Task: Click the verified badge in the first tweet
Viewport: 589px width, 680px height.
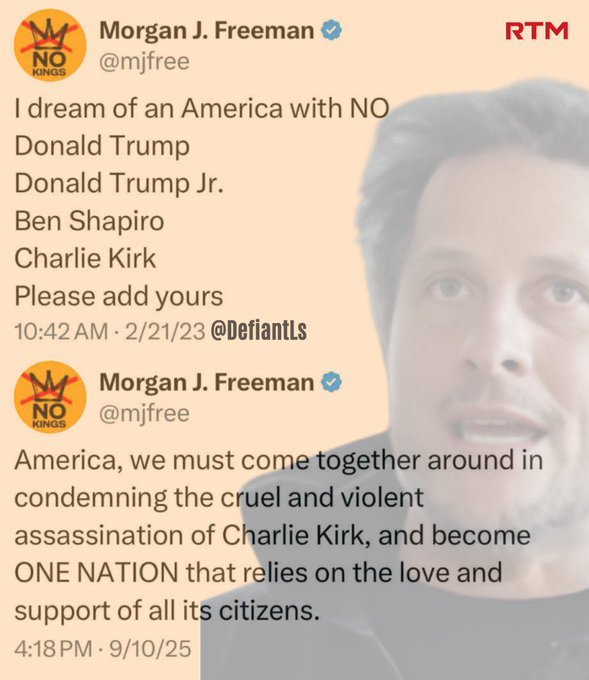Action: point(332,30)
